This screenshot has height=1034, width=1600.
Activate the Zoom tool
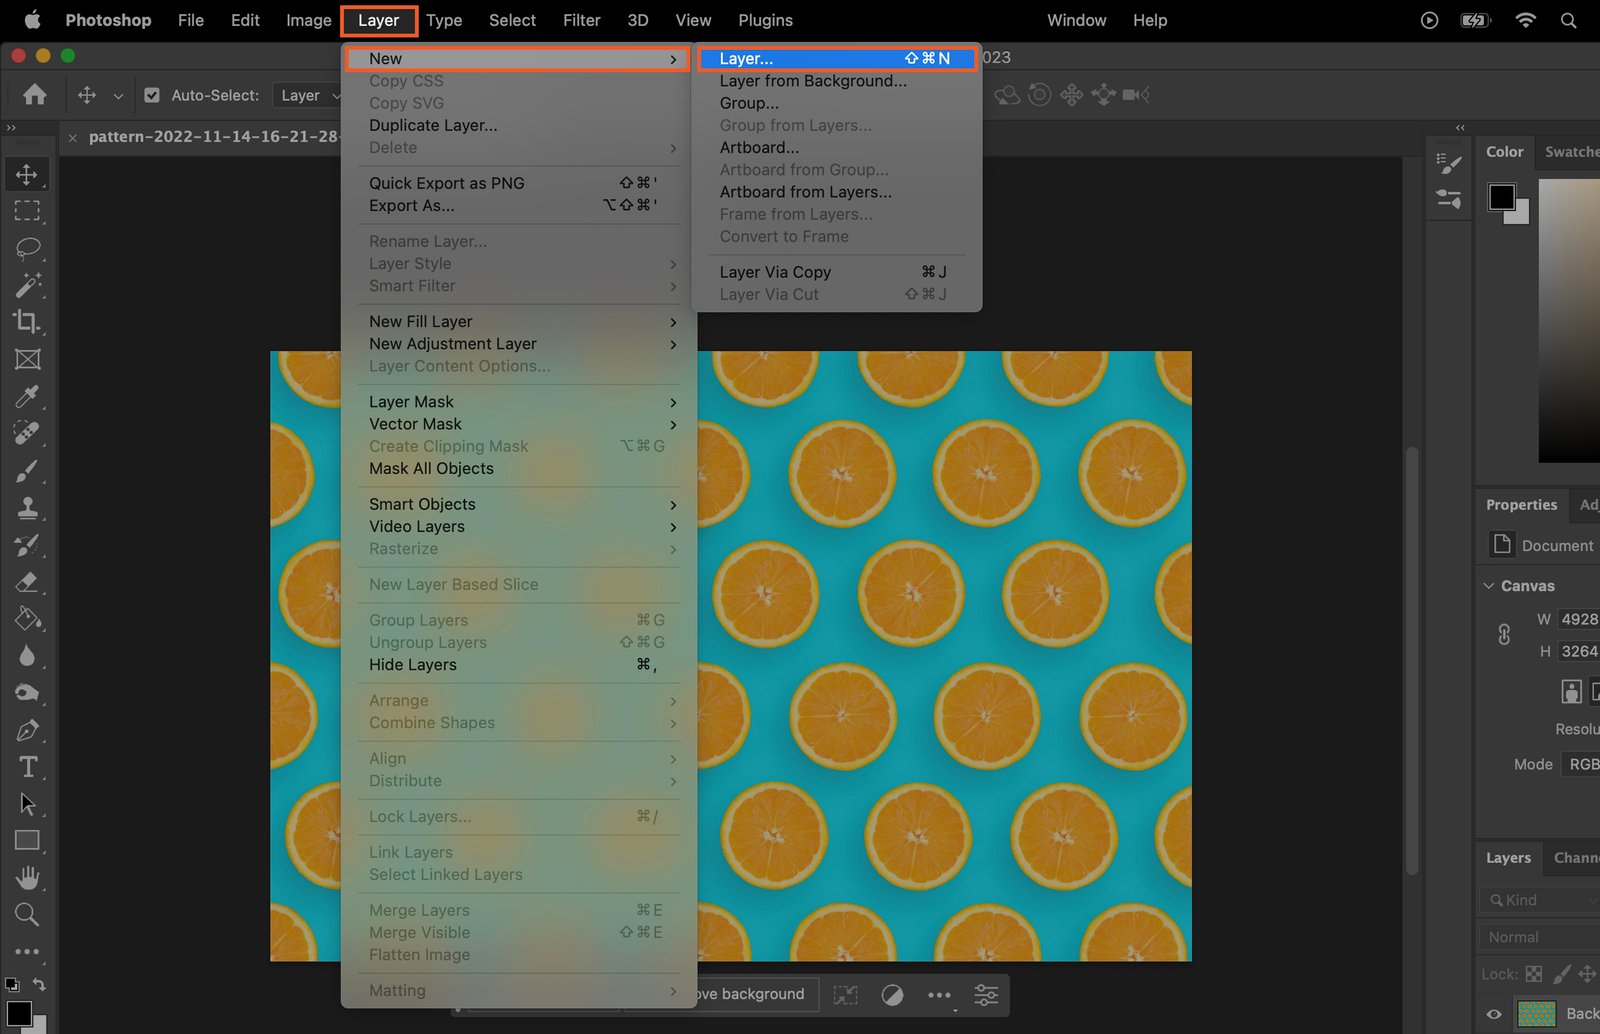coord(27,914)
